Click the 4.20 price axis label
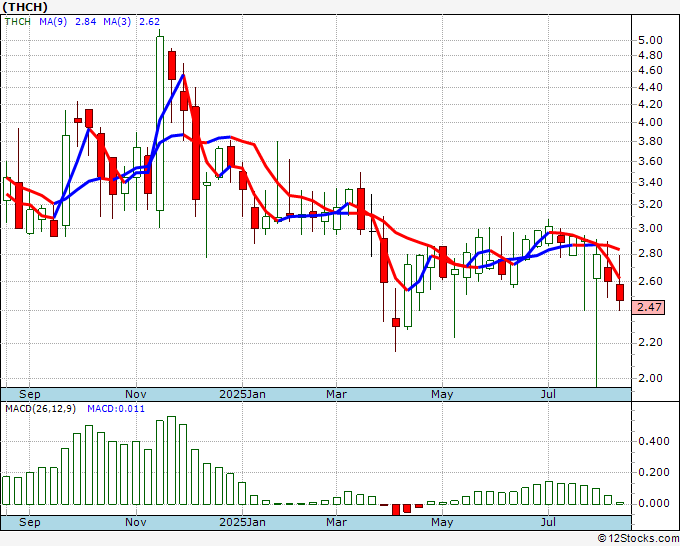This screenshot has width=680, height=546. (651, 104)
